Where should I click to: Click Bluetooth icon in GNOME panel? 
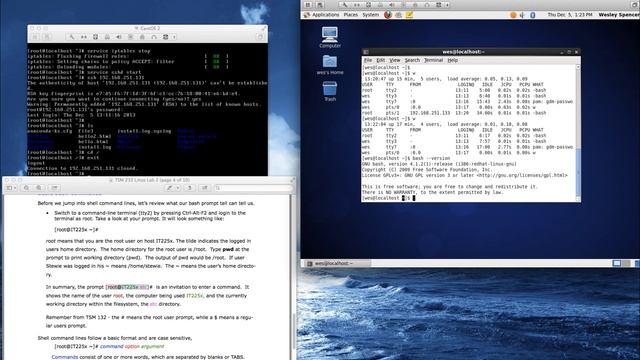tap(532, 15)
